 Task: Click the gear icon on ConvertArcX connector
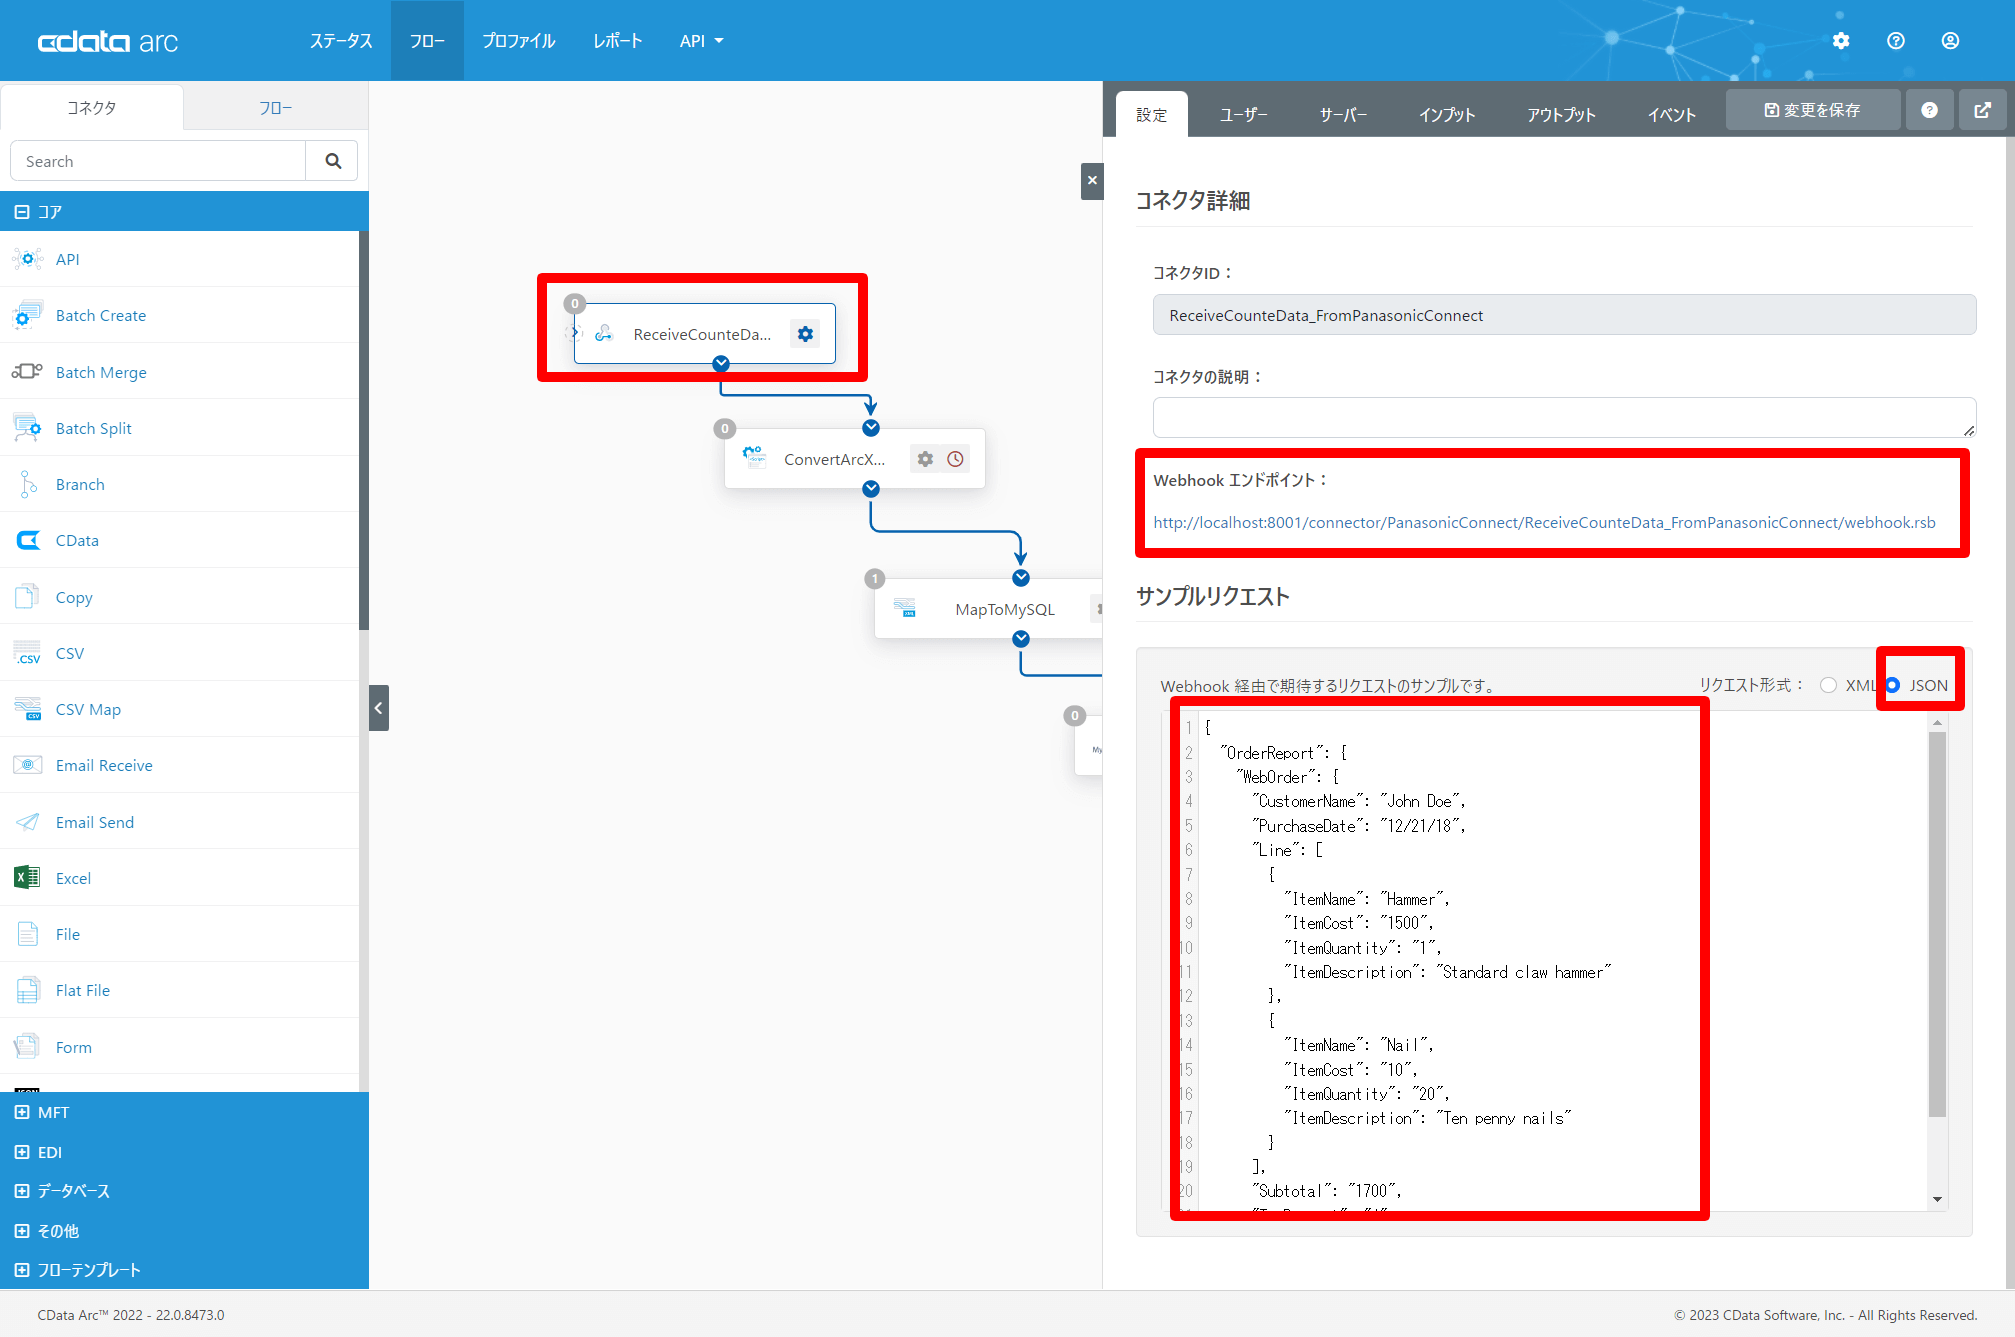pos(925,459)
